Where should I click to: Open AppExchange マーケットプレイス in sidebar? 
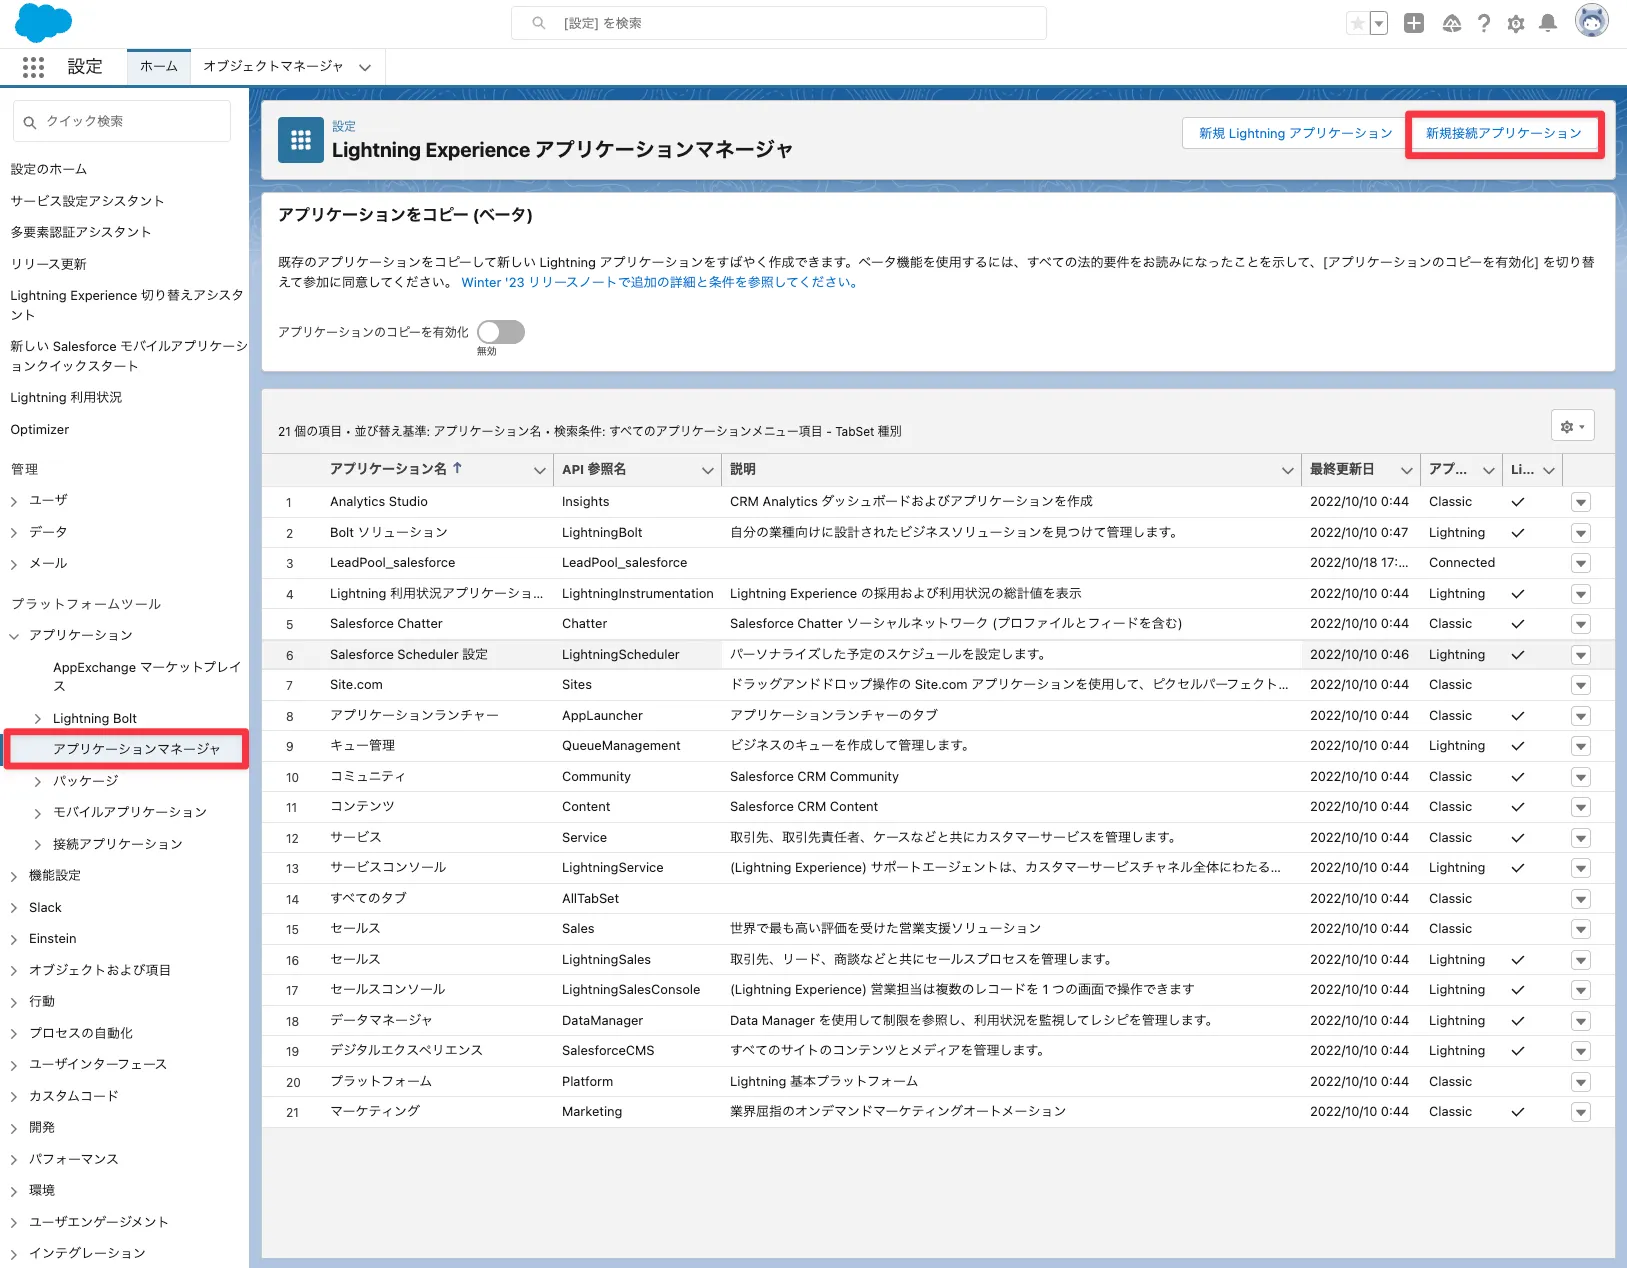pyautogui.click(x=147, y=676)
